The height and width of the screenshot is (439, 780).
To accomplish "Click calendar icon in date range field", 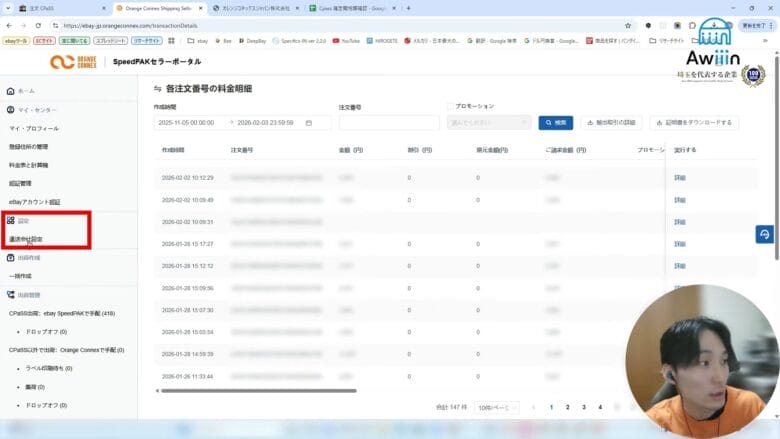I will pos(309,123).
